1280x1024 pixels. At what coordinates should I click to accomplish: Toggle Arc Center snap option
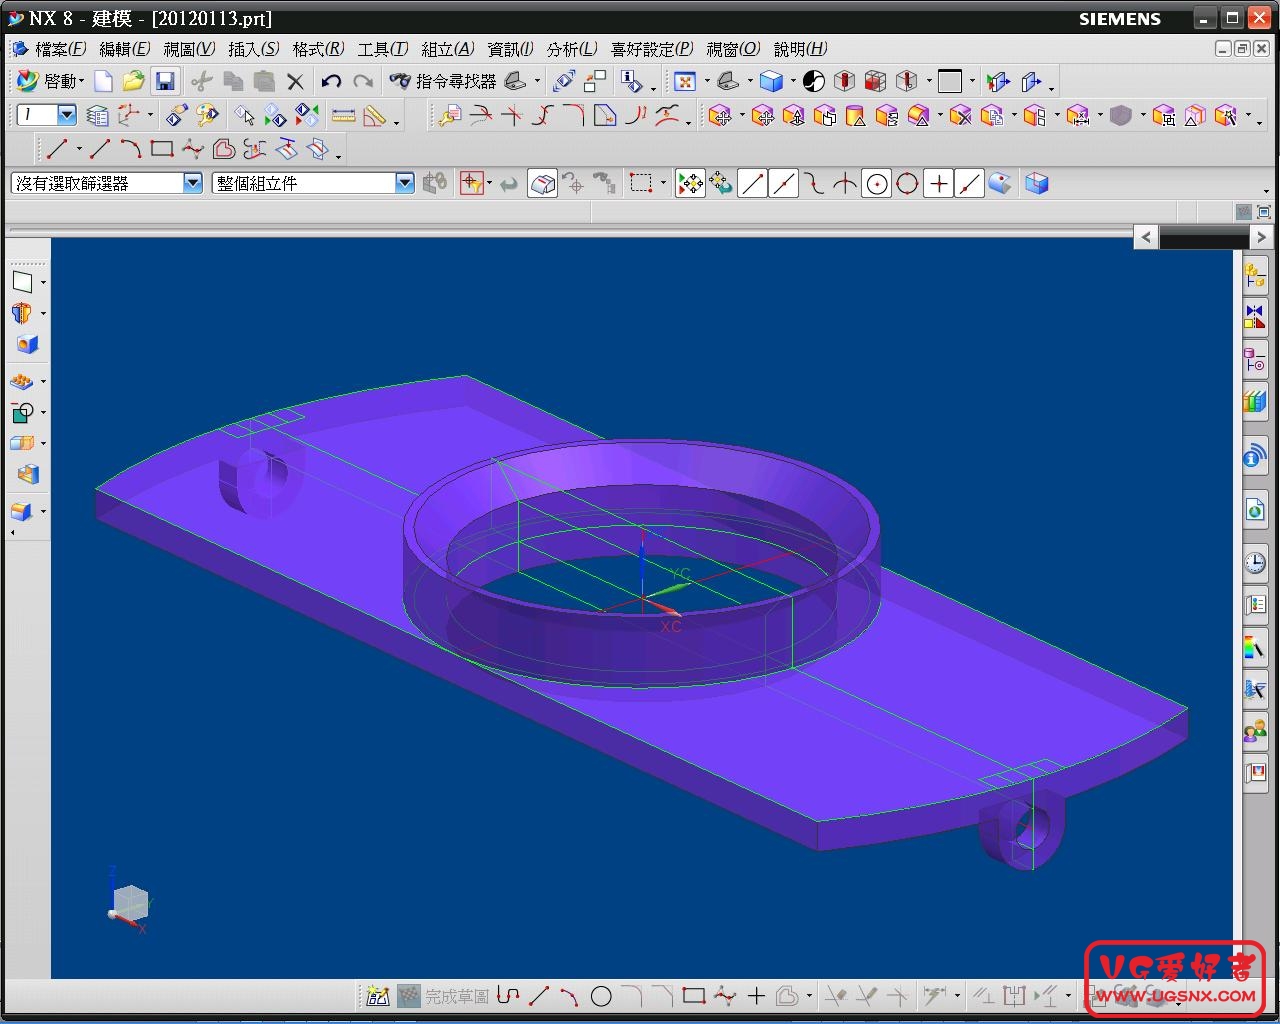876,183
